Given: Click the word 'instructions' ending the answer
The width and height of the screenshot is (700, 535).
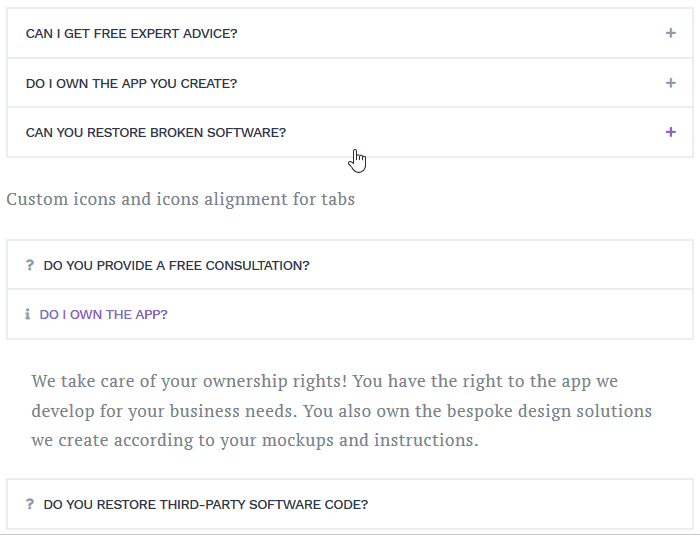Looking at the screenshot, I should click(x=426, y=440).
